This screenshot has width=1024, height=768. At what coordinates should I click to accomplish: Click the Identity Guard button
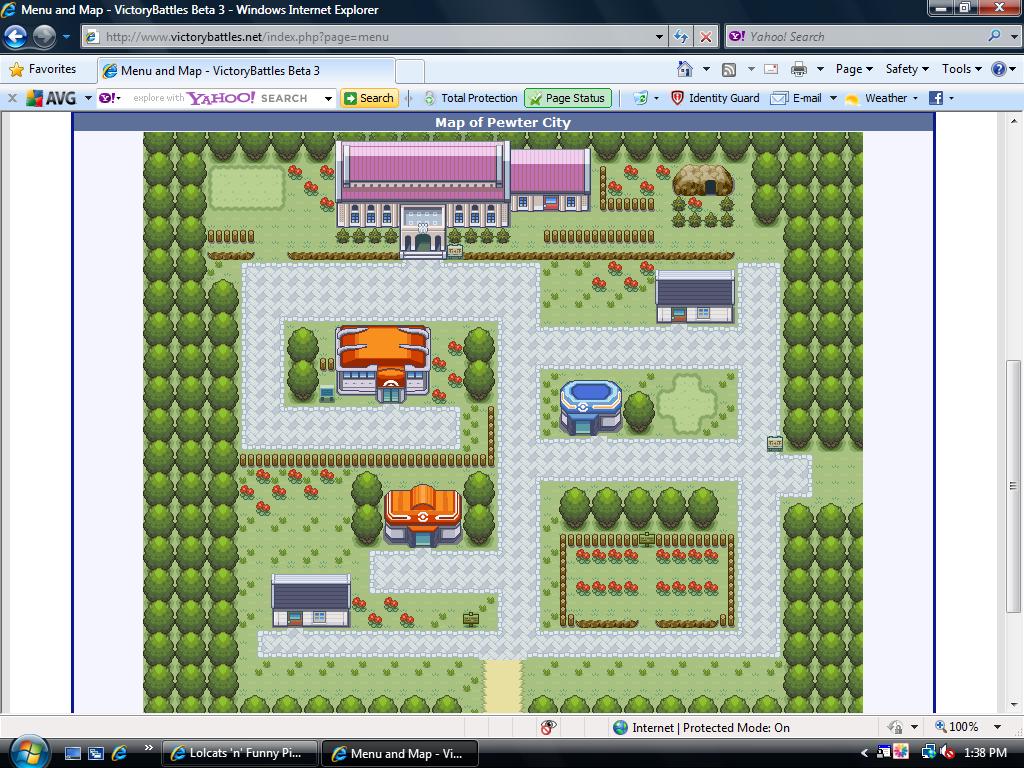[714, 98]
